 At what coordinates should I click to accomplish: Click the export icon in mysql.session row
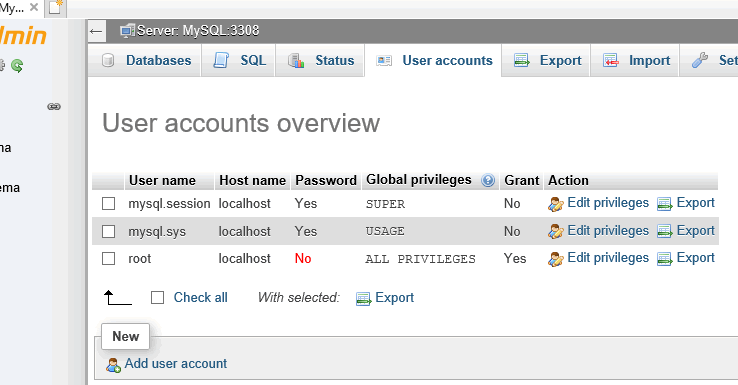tap(665, 204)
